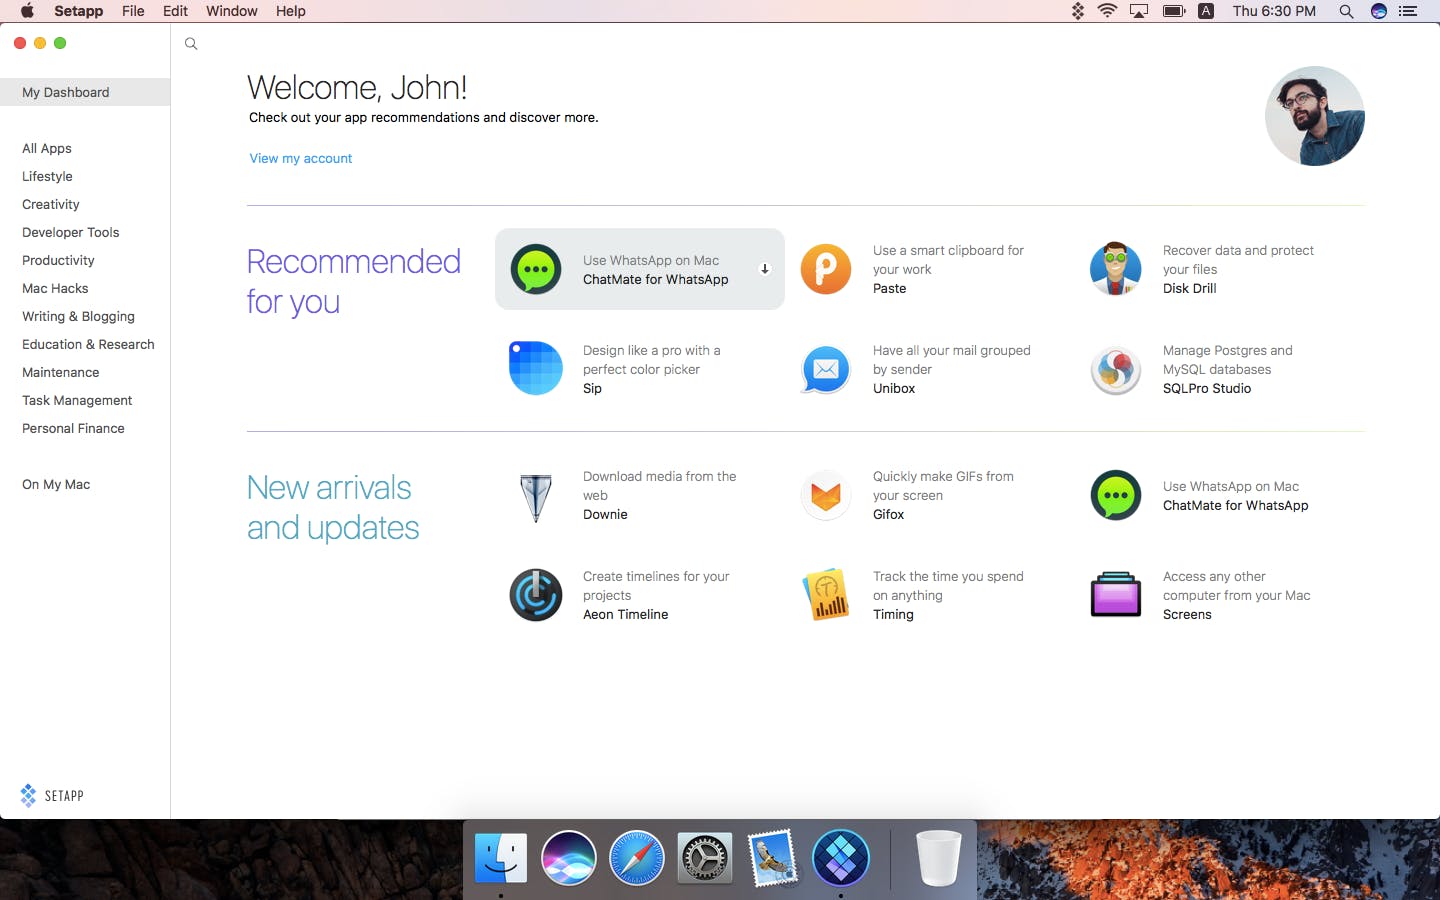Open the Task Management category

(x=77, y=400)
